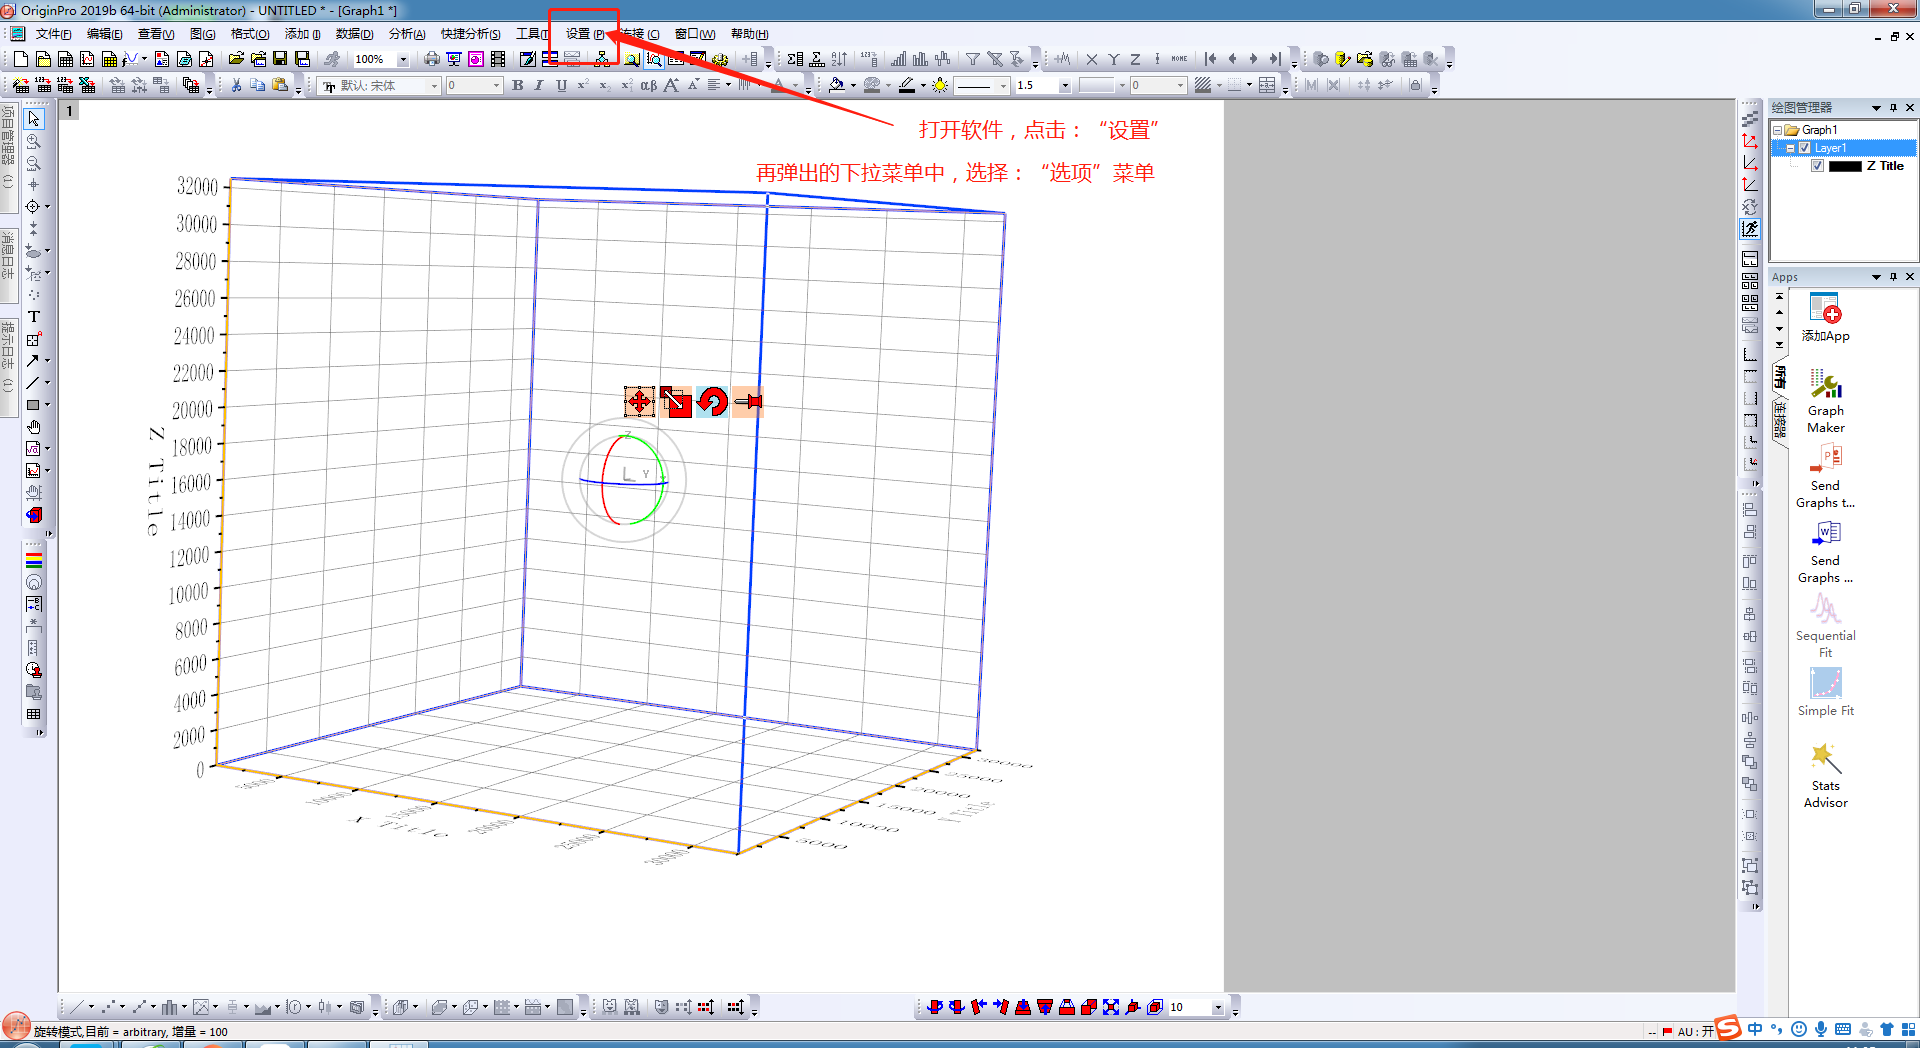Viewport: 1920px width, 1048px height.
Task: Open the font name dropdown
Action: pyautogui.click(x=434, y=86)
